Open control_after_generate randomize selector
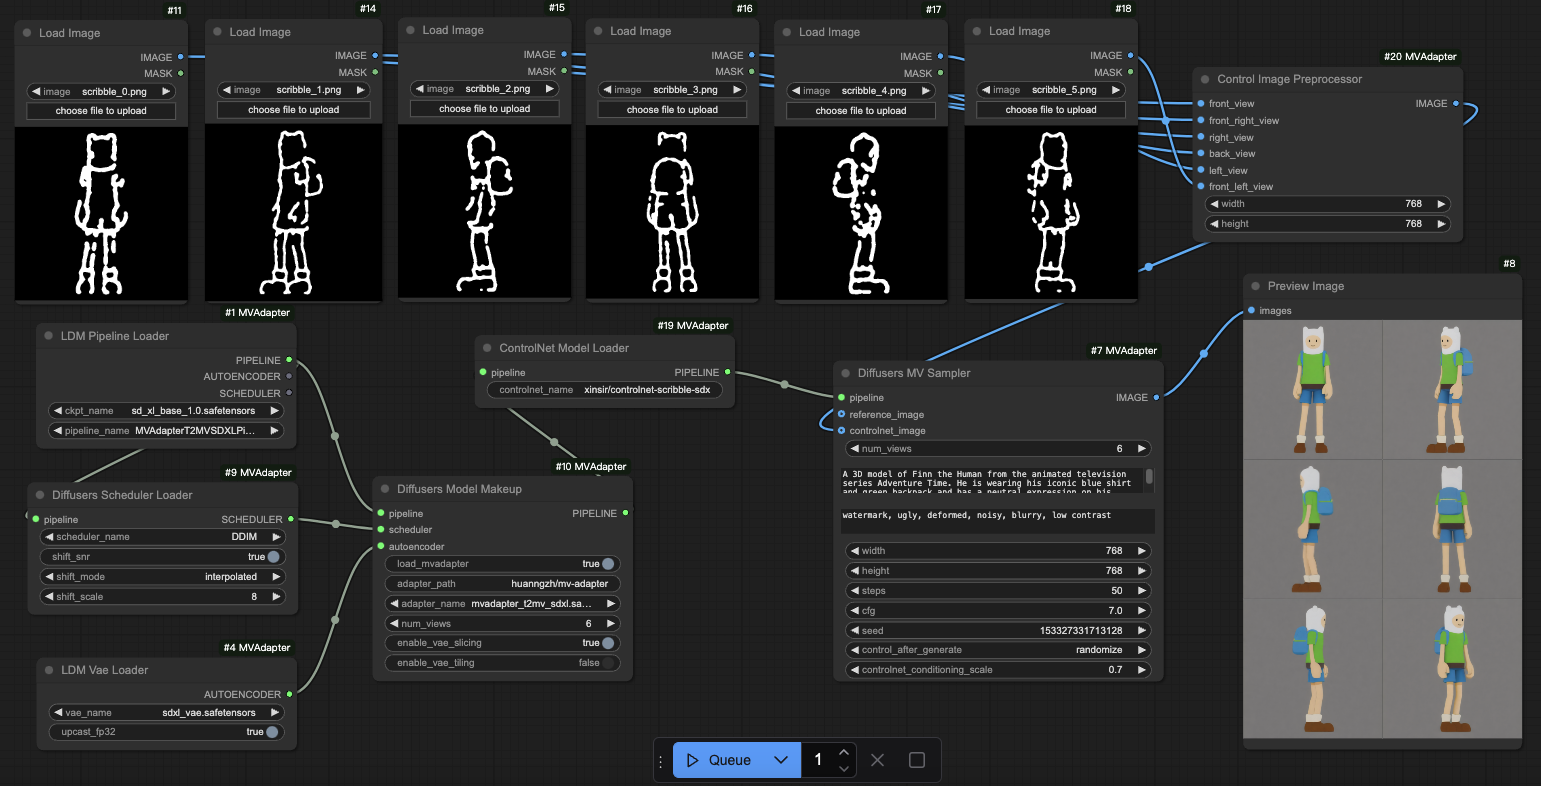This screenshot has height=786, width=1541. [998, 650]
